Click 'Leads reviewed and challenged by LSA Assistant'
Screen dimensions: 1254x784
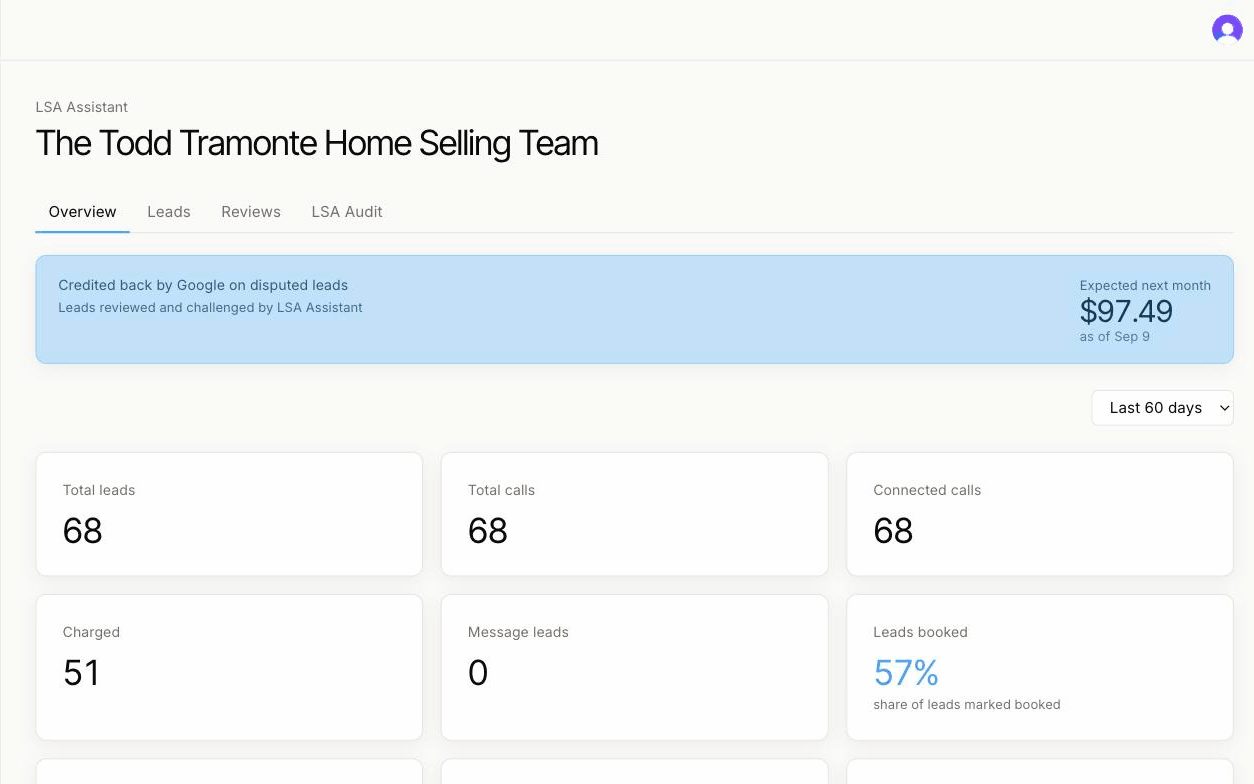click(x=210, y=308)
